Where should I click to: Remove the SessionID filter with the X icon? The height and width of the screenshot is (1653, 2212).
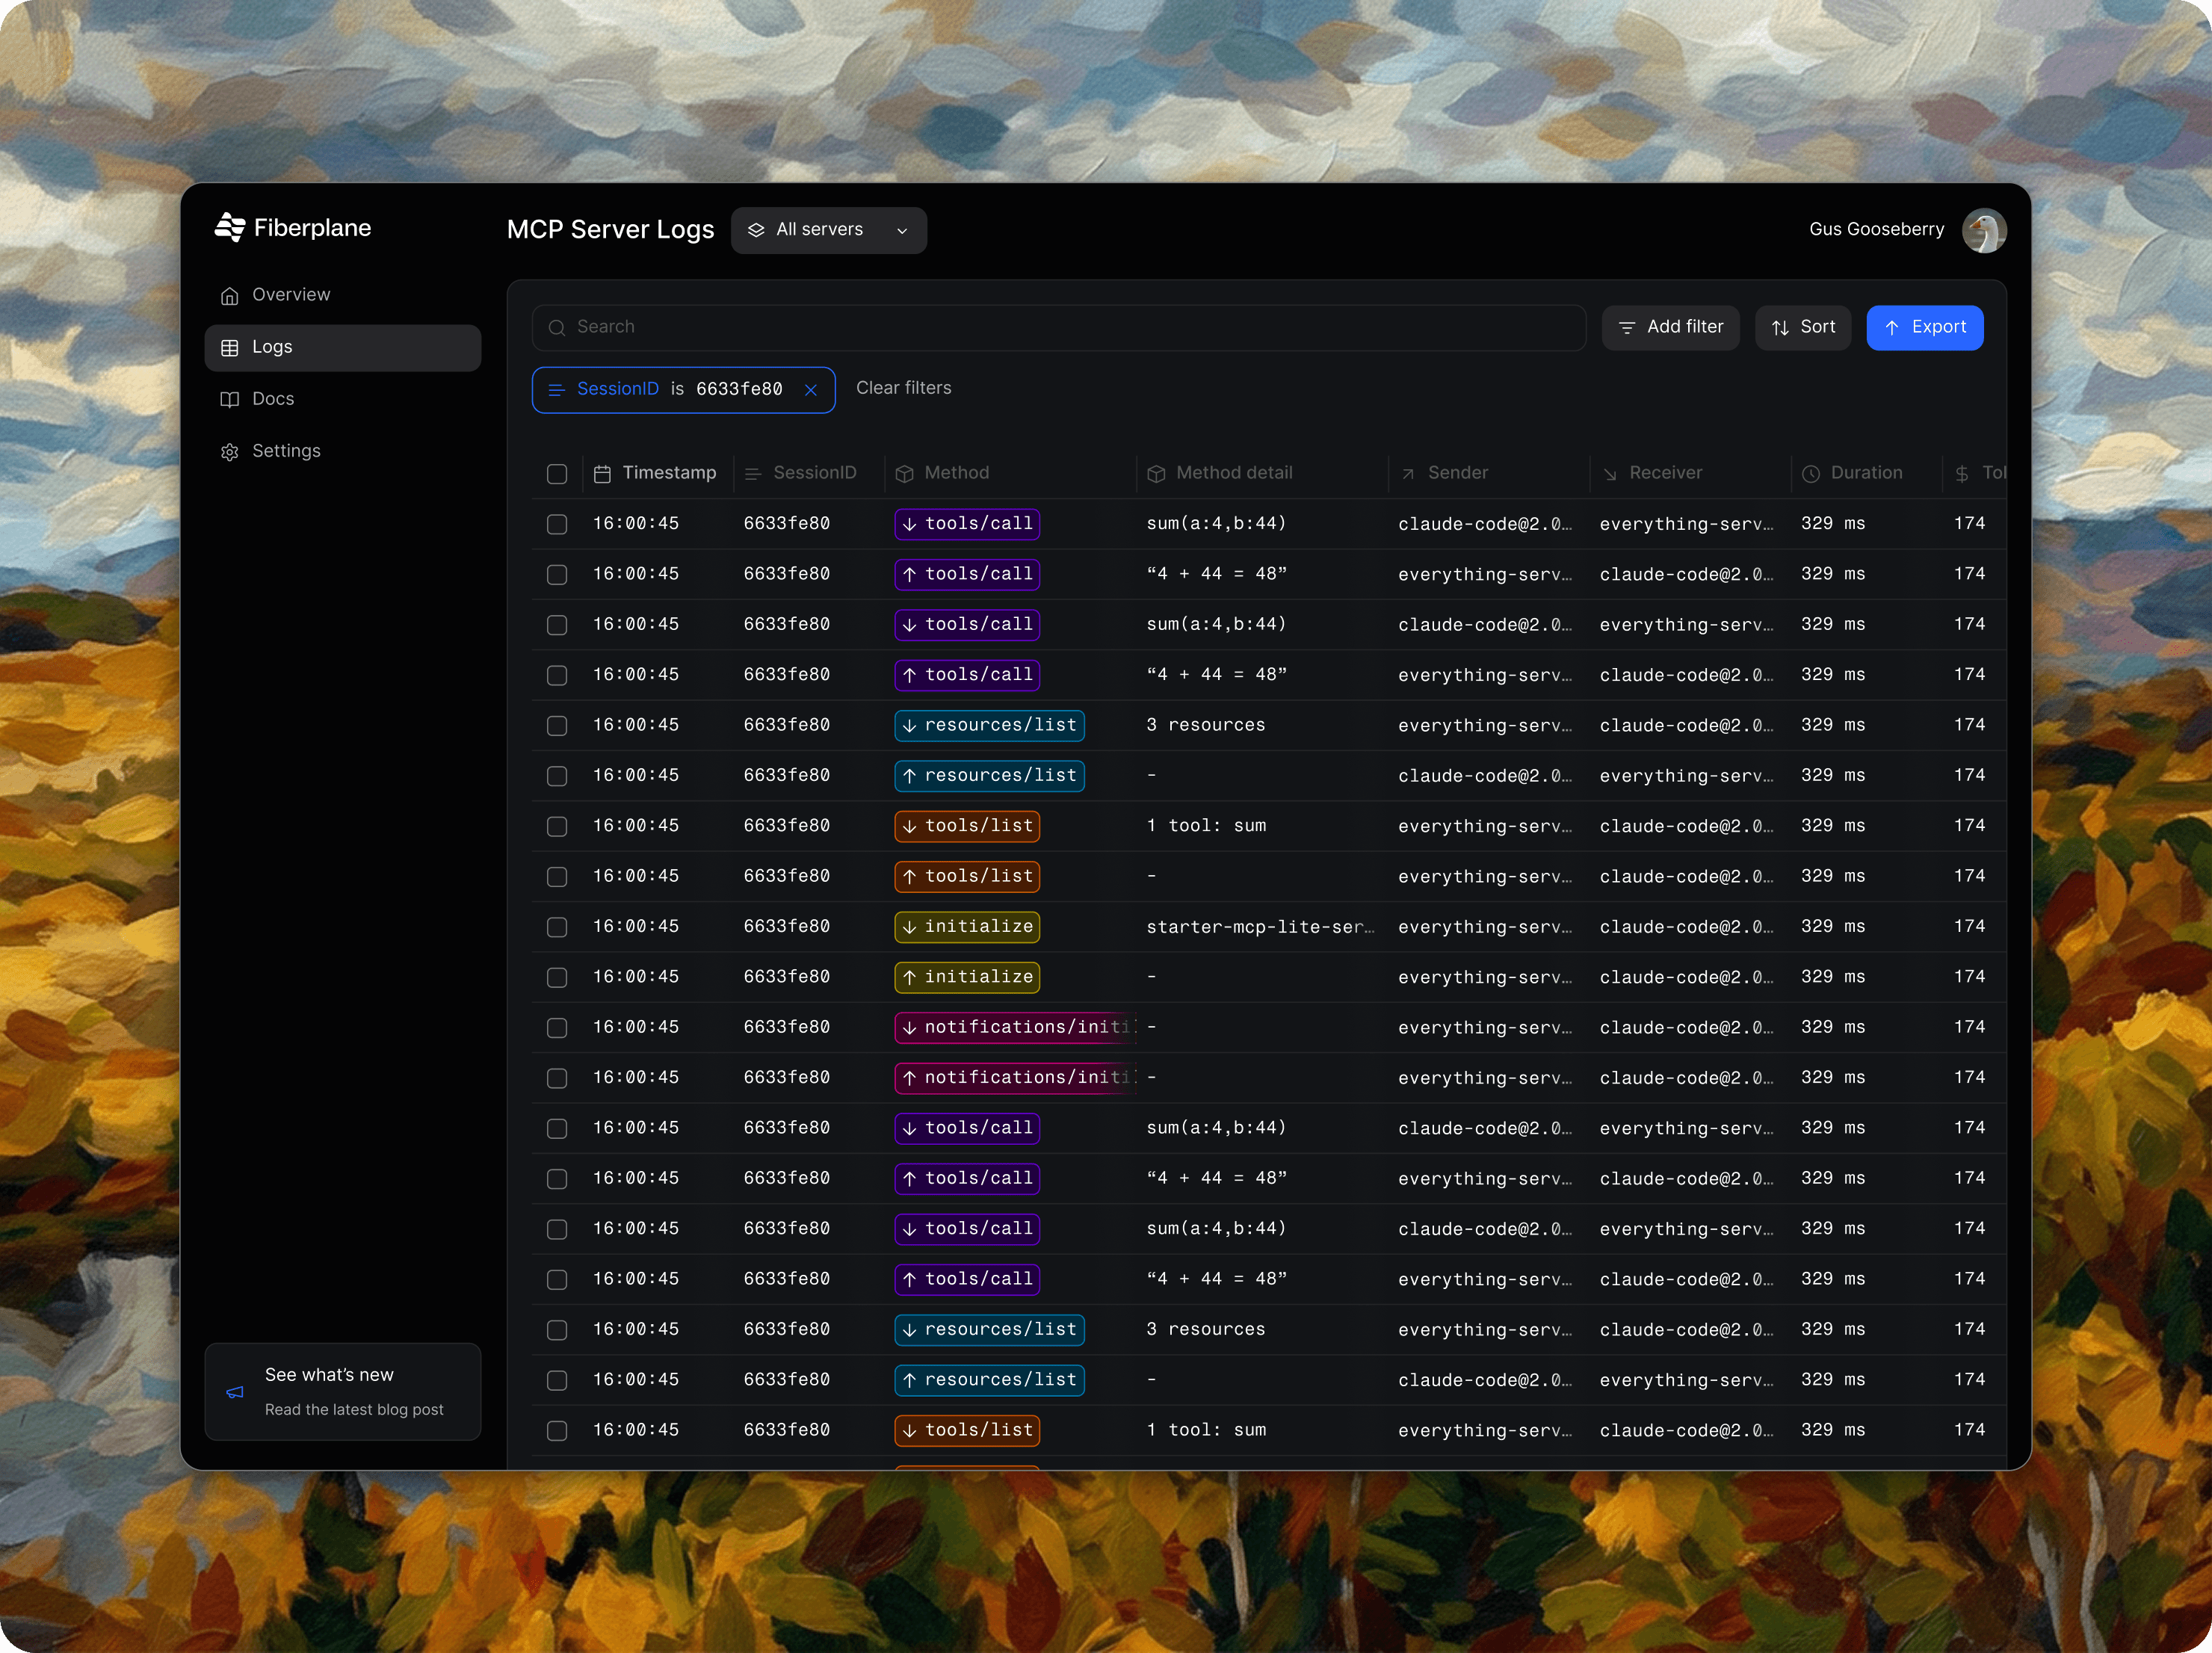click(x=810, y=390)
